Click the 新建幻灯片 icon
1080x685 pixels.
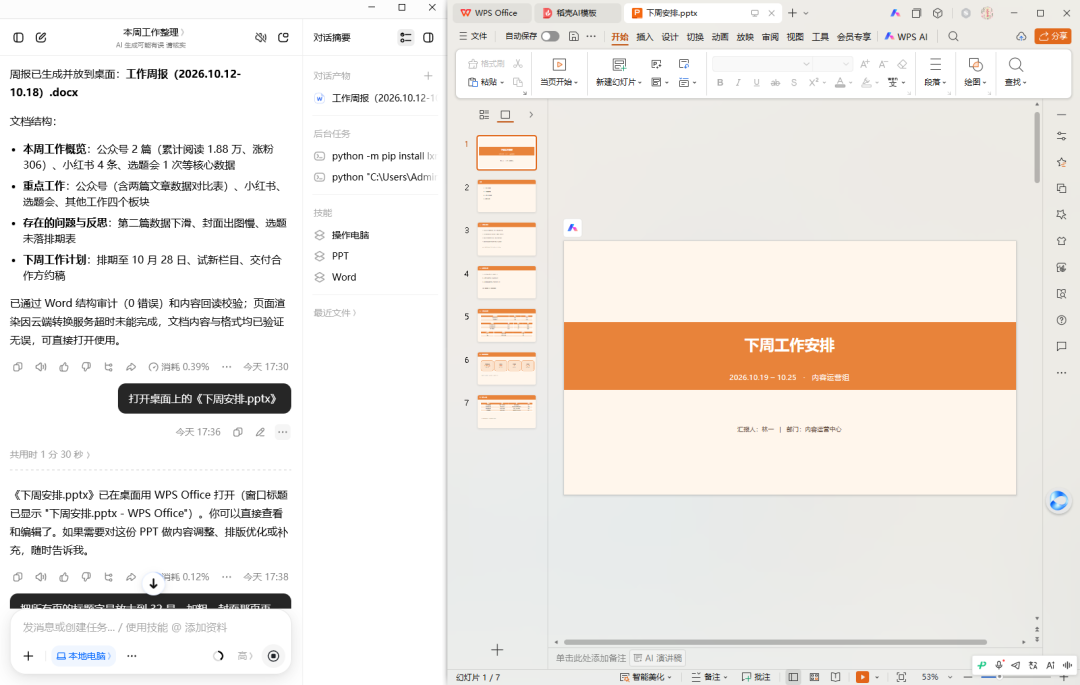point(619,65)
